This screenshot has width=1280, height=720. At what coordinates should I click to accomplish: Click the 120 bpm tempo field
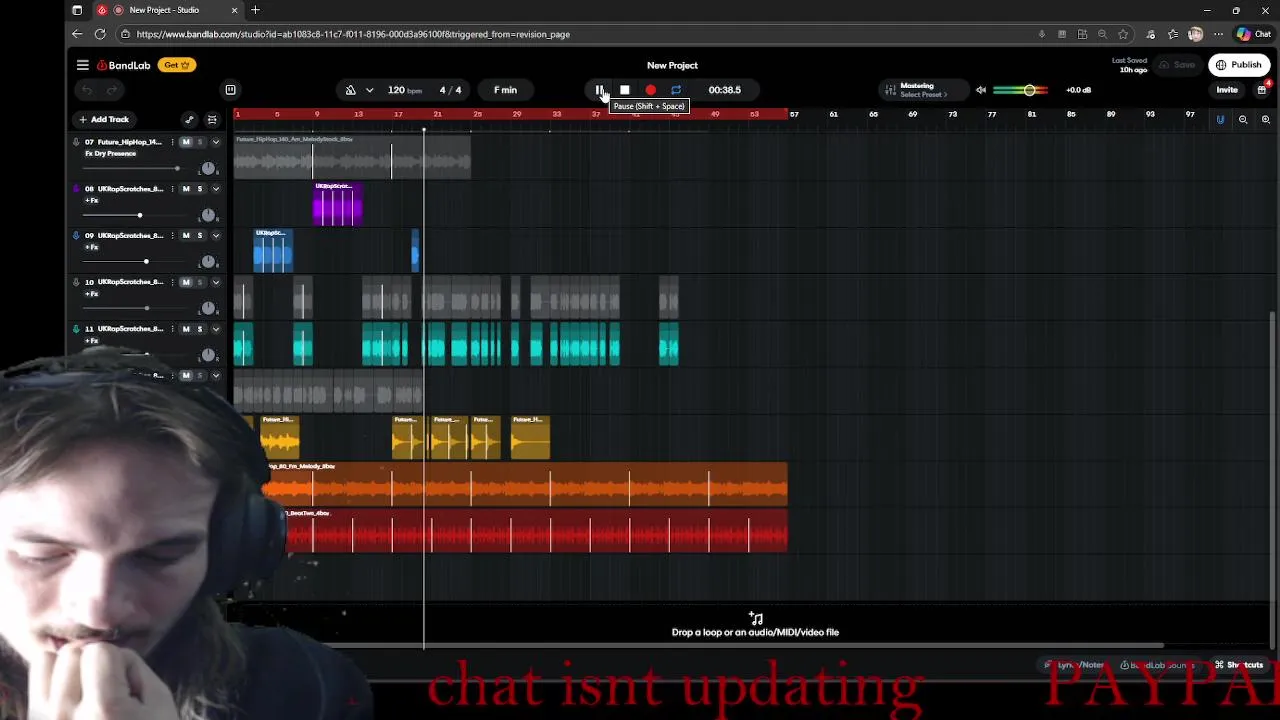click(x=405, y=90)
